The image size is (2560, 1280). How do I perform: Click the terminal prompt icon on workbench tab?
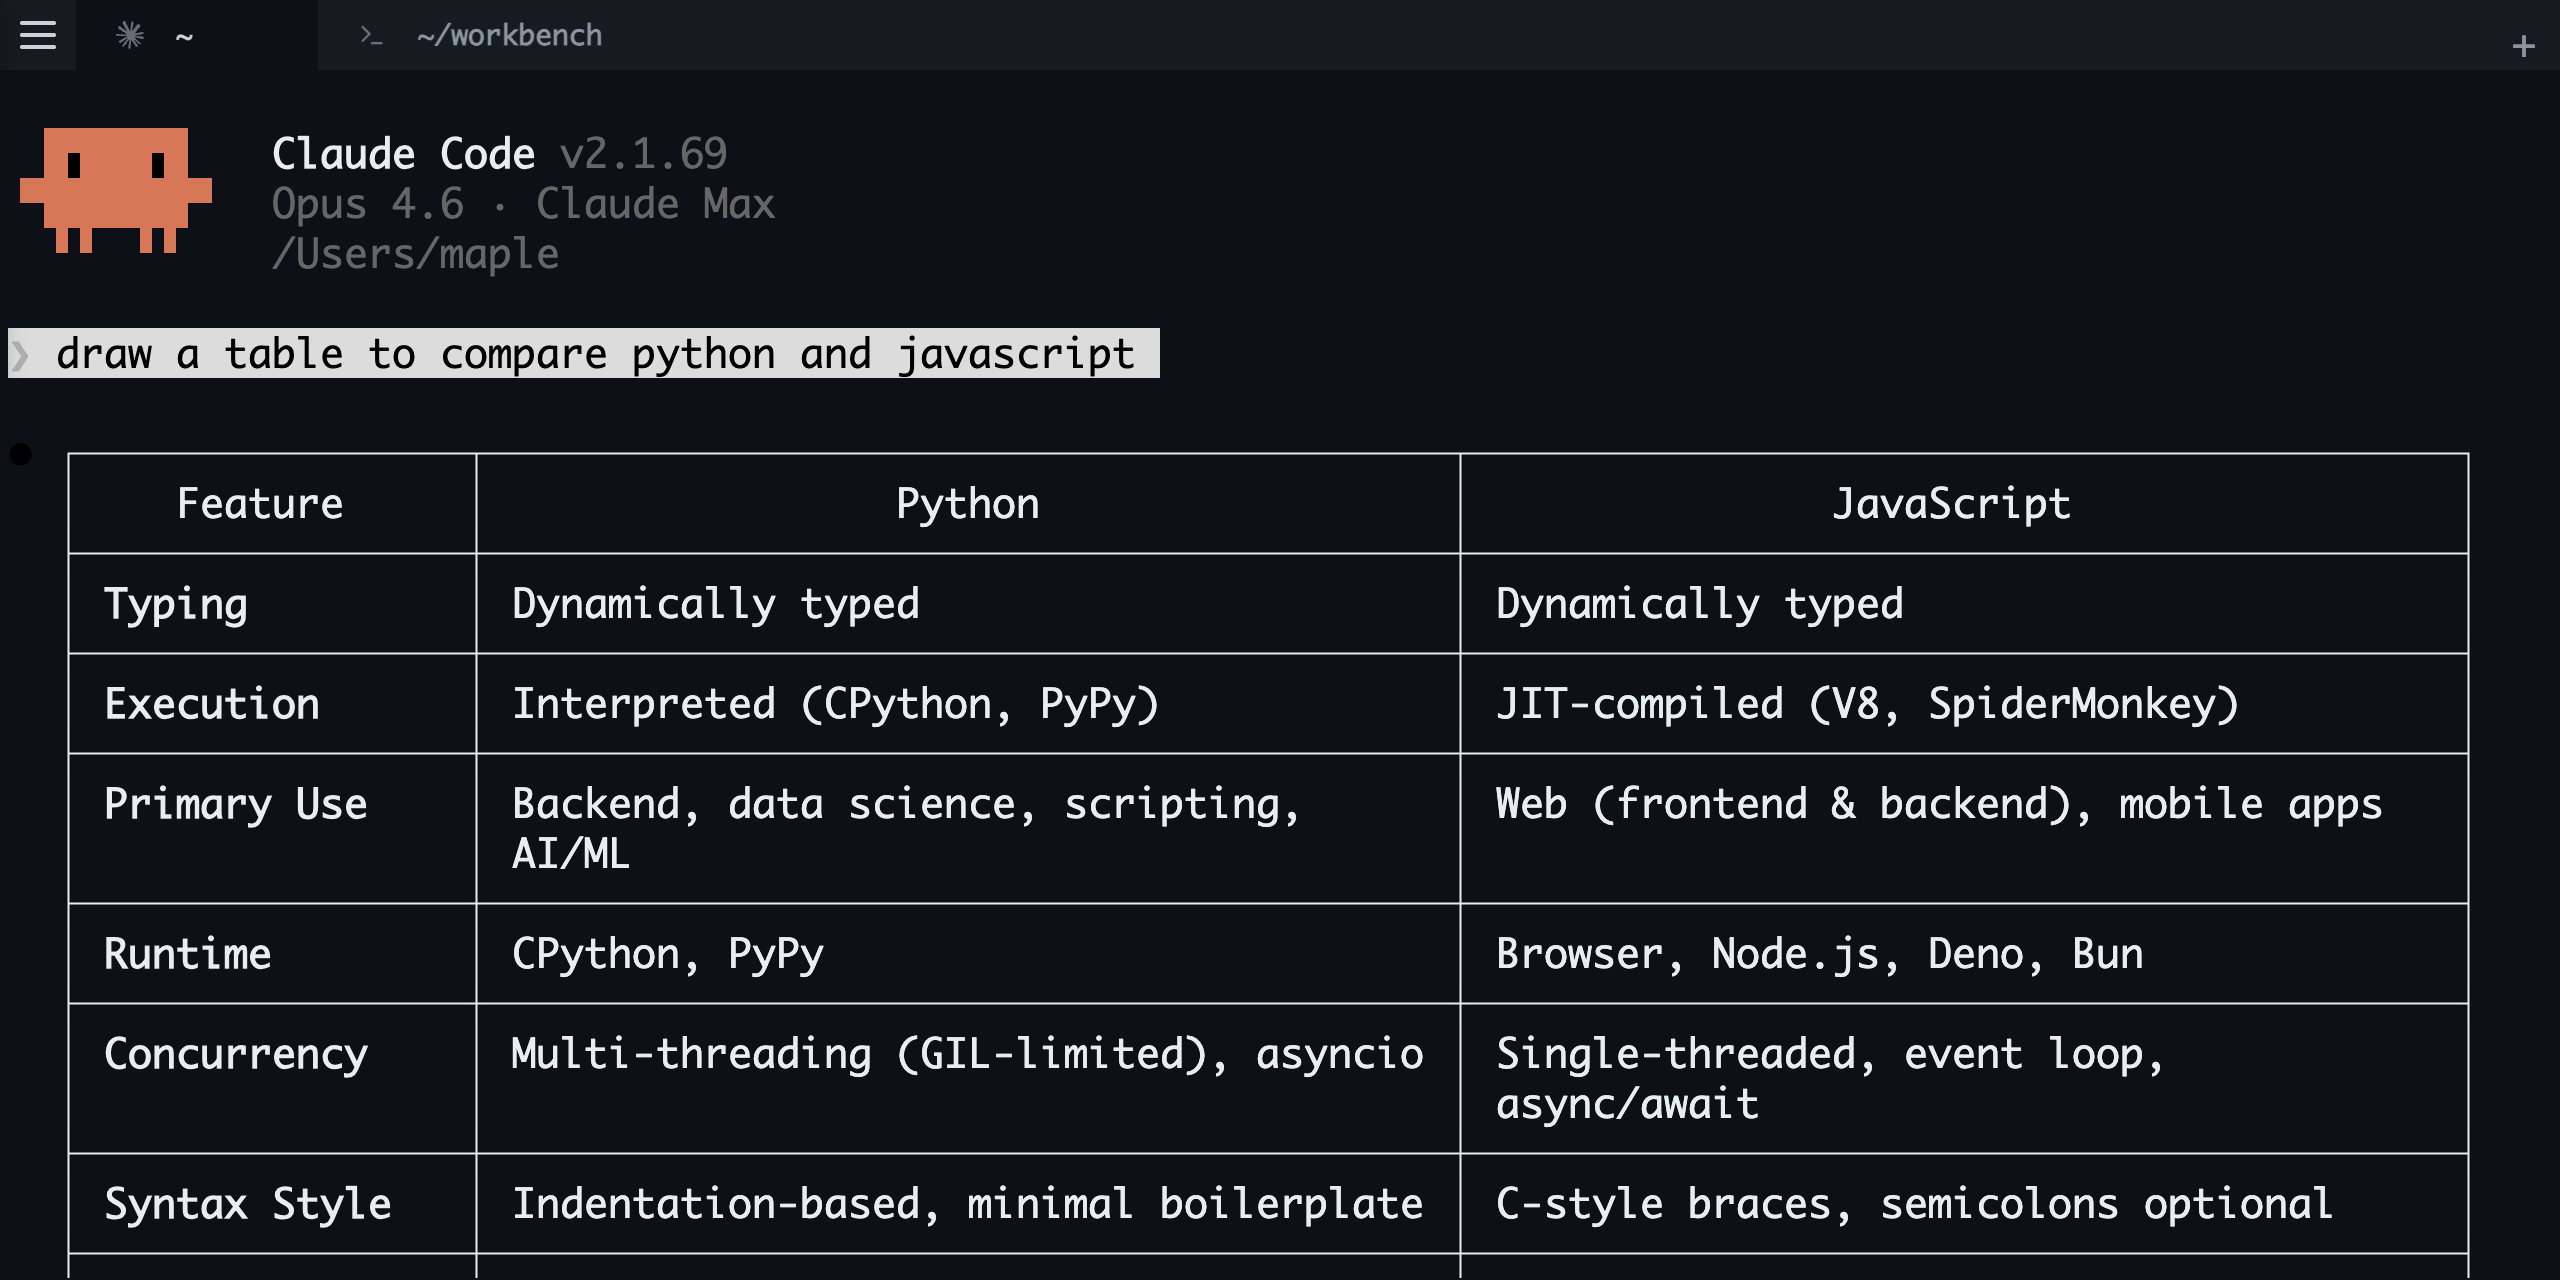(x=371, y=36)
